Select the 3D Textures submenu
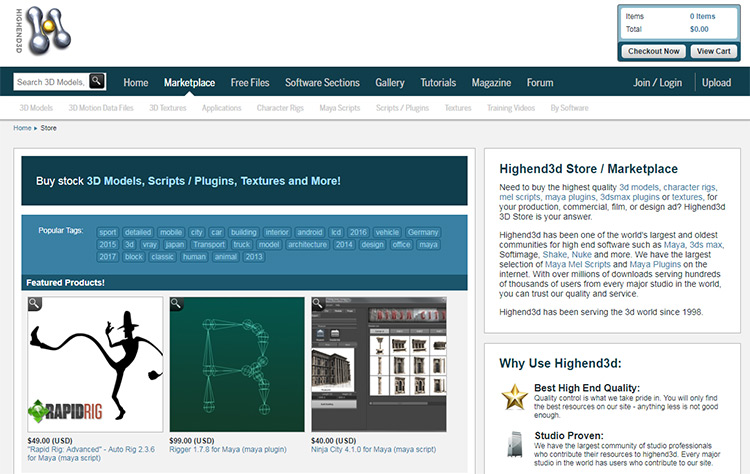750x474 pixels. [x=167, y=108]
